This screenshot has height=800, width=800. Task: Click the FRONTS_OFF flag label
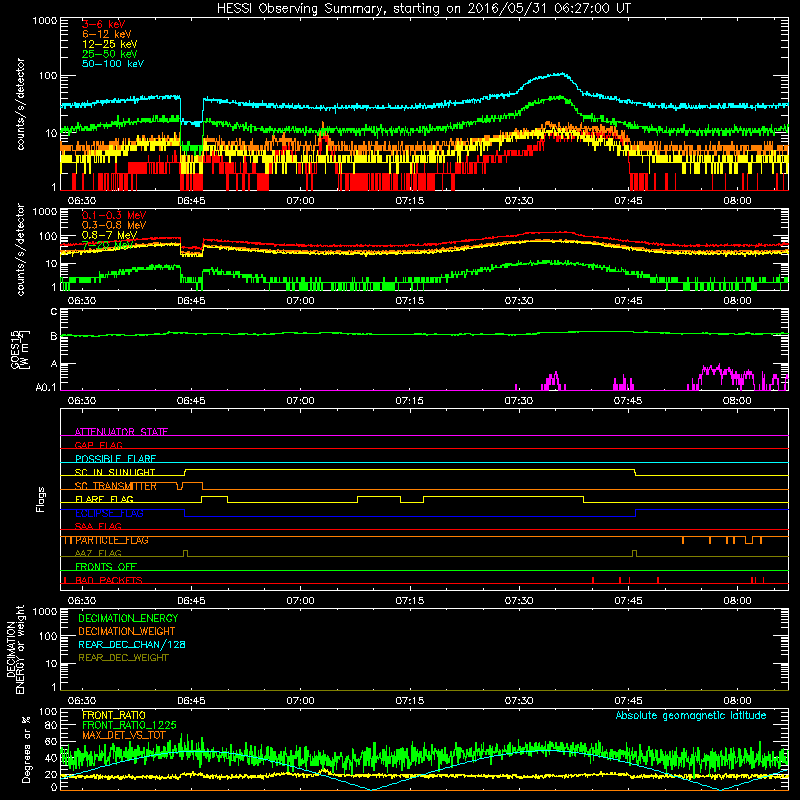tap(106, 567)
